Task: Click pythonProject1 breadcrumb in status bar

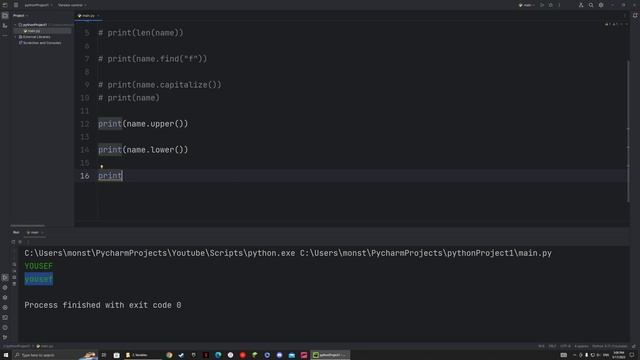Action: tap(16, 346)
